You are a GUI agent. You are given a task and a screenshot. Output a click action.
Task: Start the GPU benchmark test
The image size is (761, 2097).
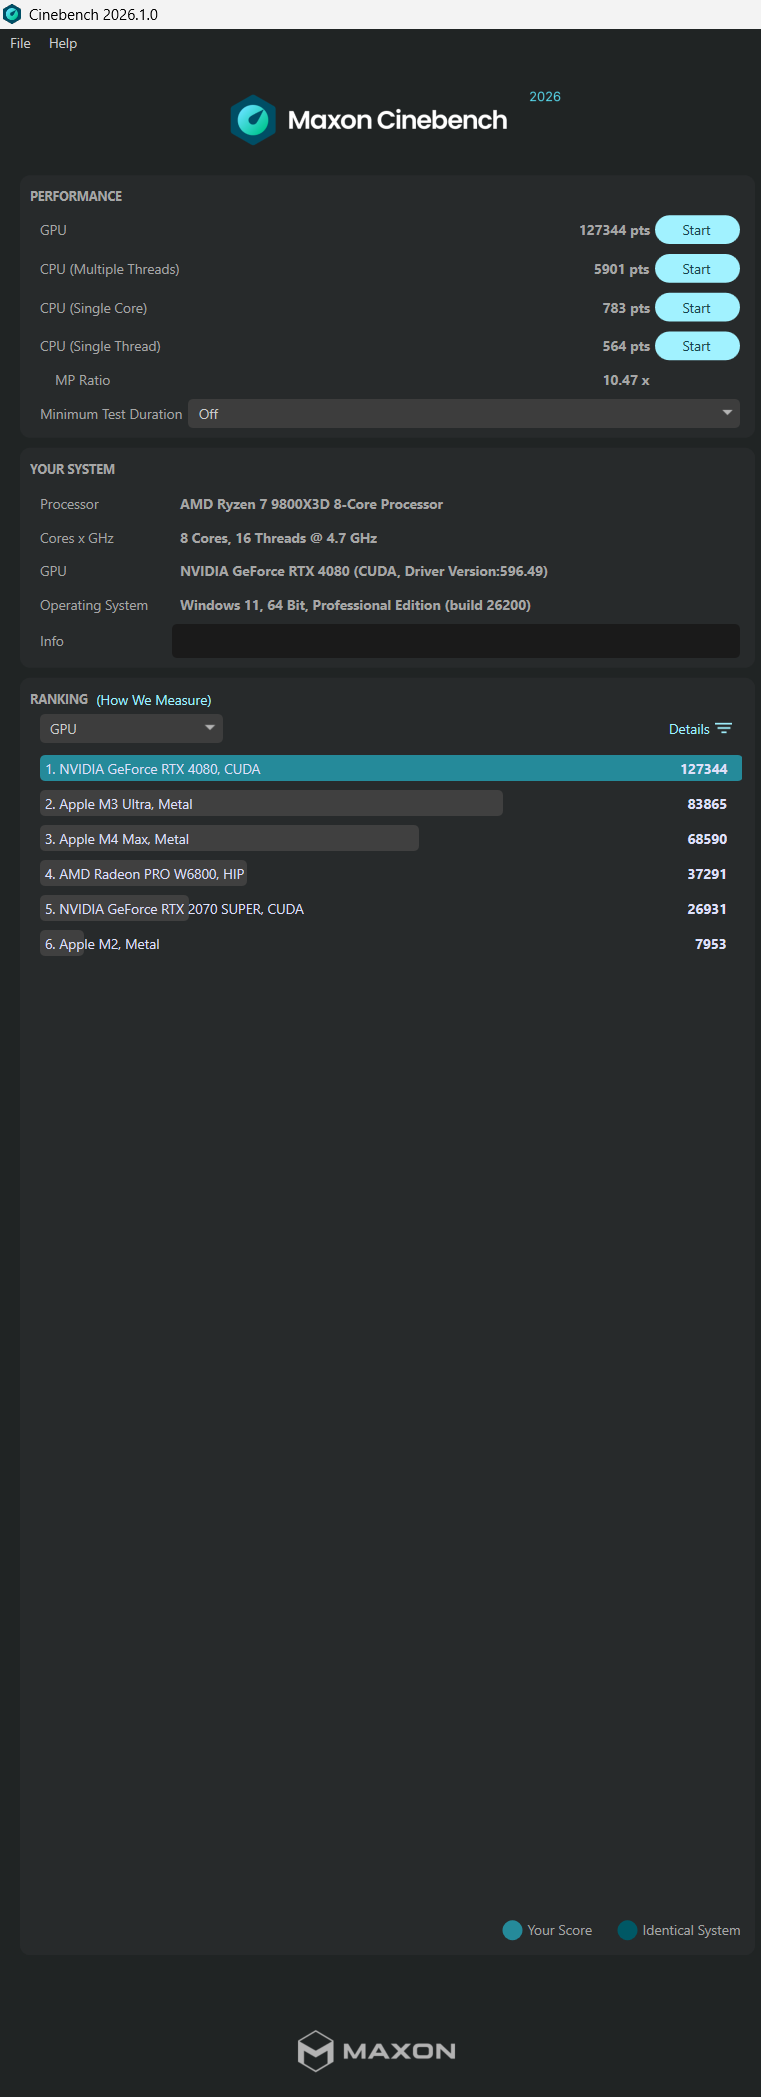click(697, 230)
